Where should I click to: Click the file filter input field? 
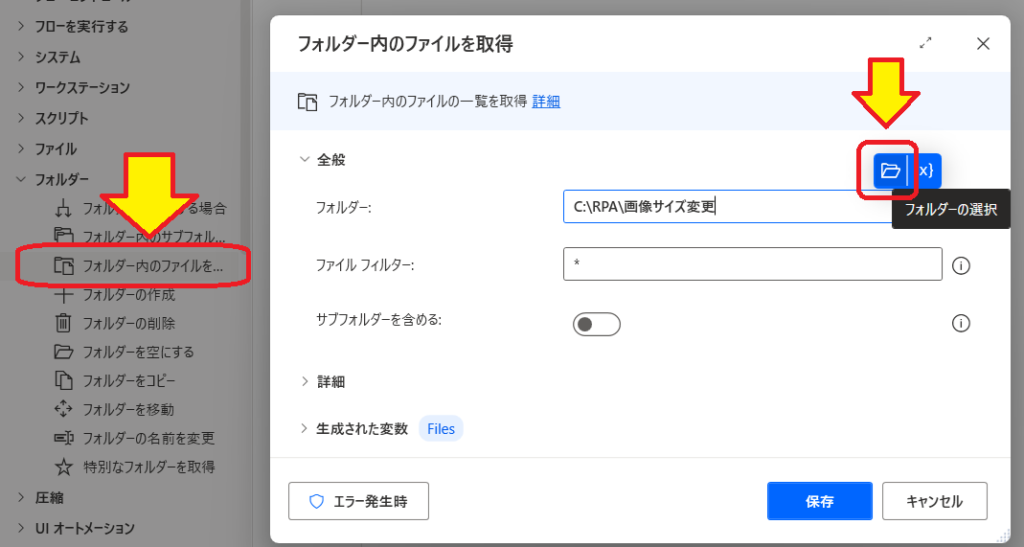point(752,265)
